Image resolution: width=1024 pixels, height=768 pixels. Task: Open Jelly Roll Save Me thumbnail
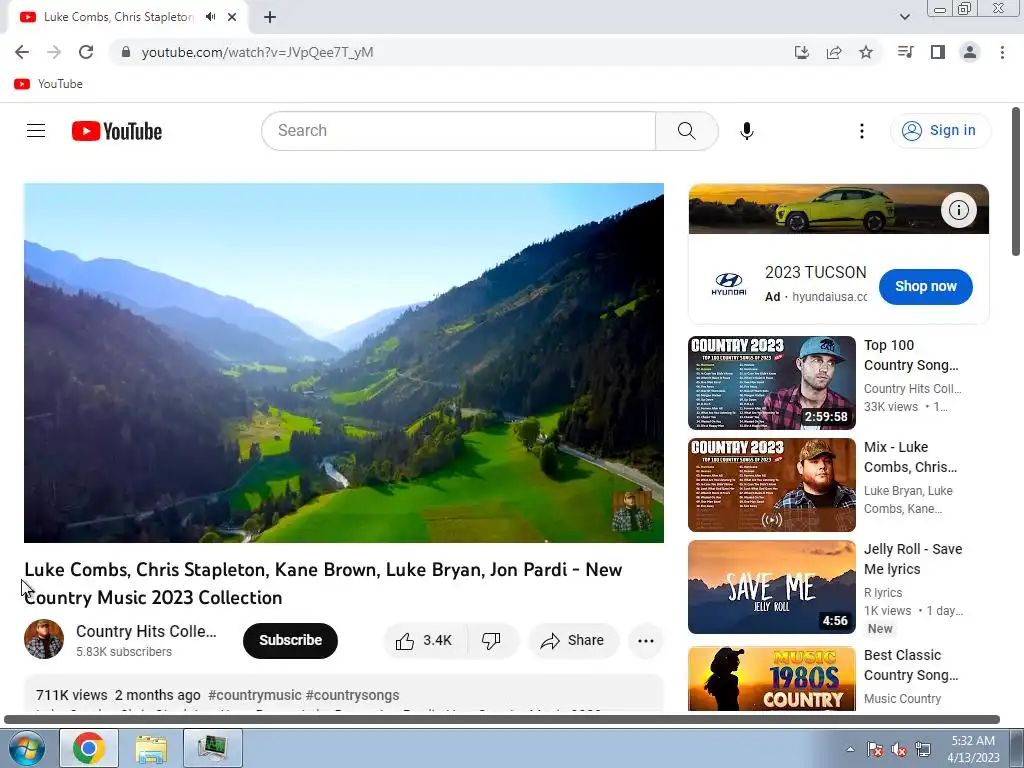pyautogui.click(x=772, y=587)
